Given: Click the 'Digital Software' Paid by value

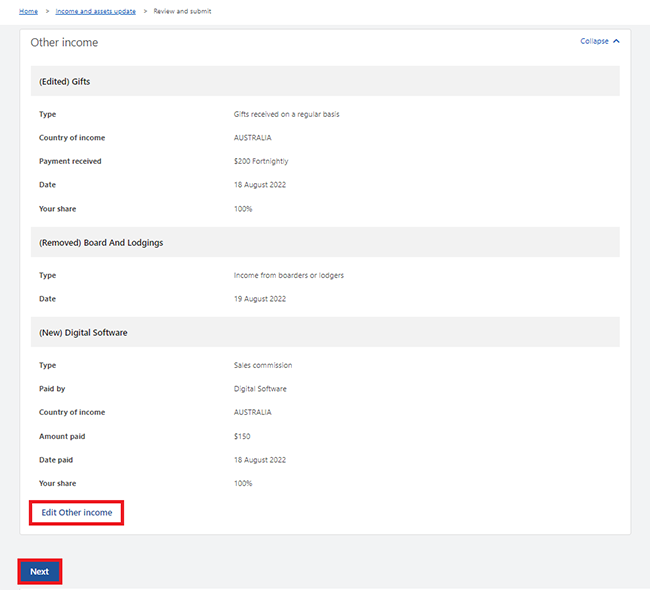Looking at the screenshot, I should pos(260,389).
